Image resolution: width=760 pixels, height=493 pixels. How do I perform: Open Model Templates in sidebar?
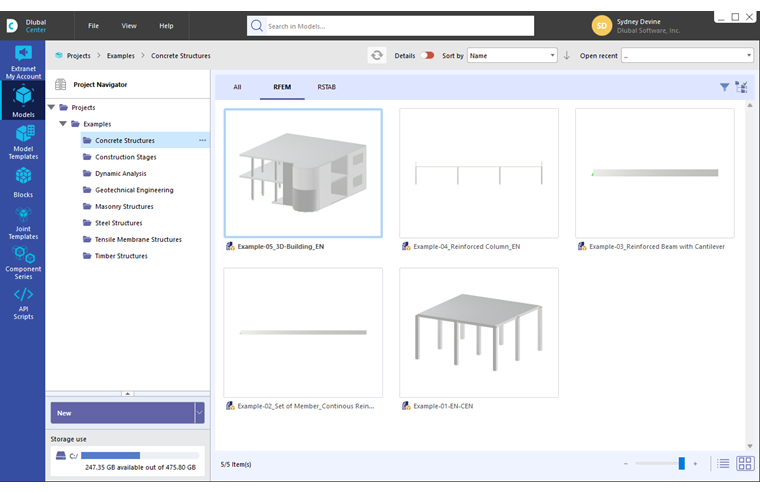click(x=23, y=142)
